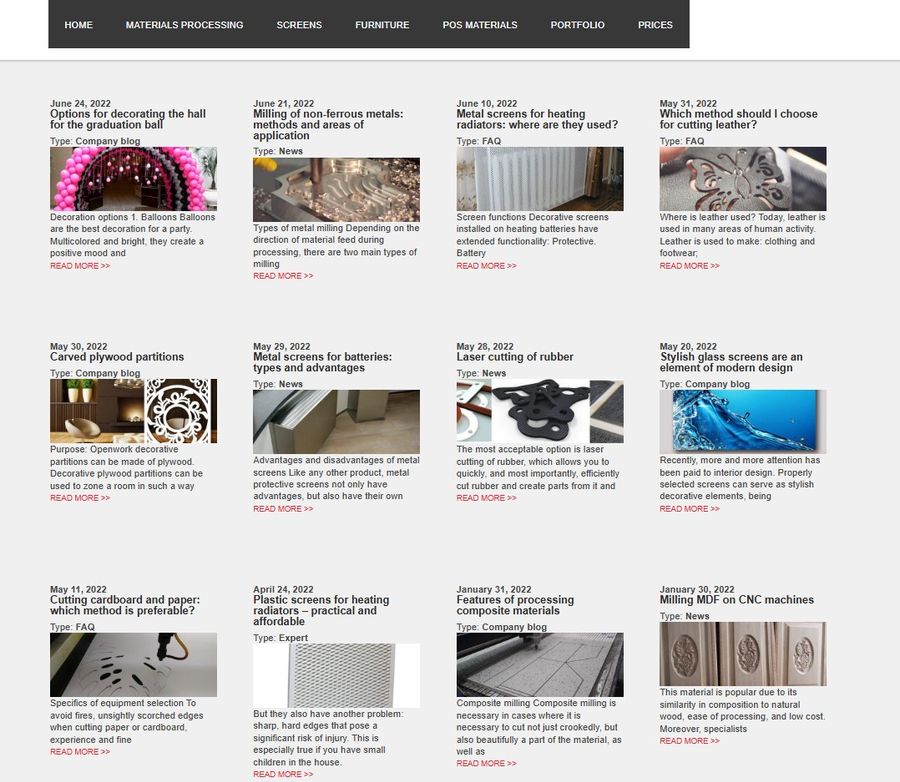Click the 'June 24, 2022' date text
The image size is (900, 782).
tap(80, 103)
